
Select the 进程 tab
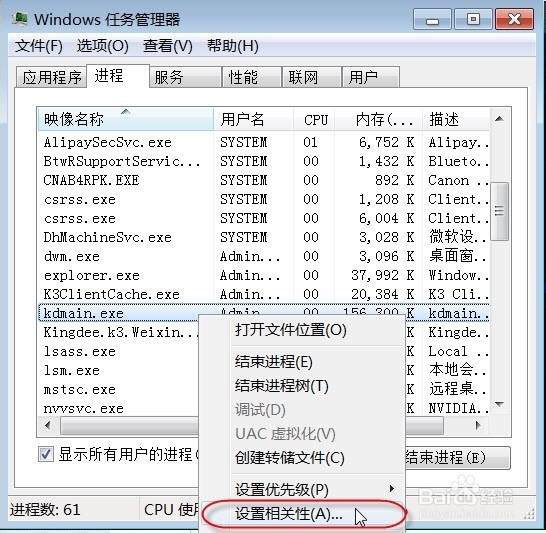tap(118, 76)
